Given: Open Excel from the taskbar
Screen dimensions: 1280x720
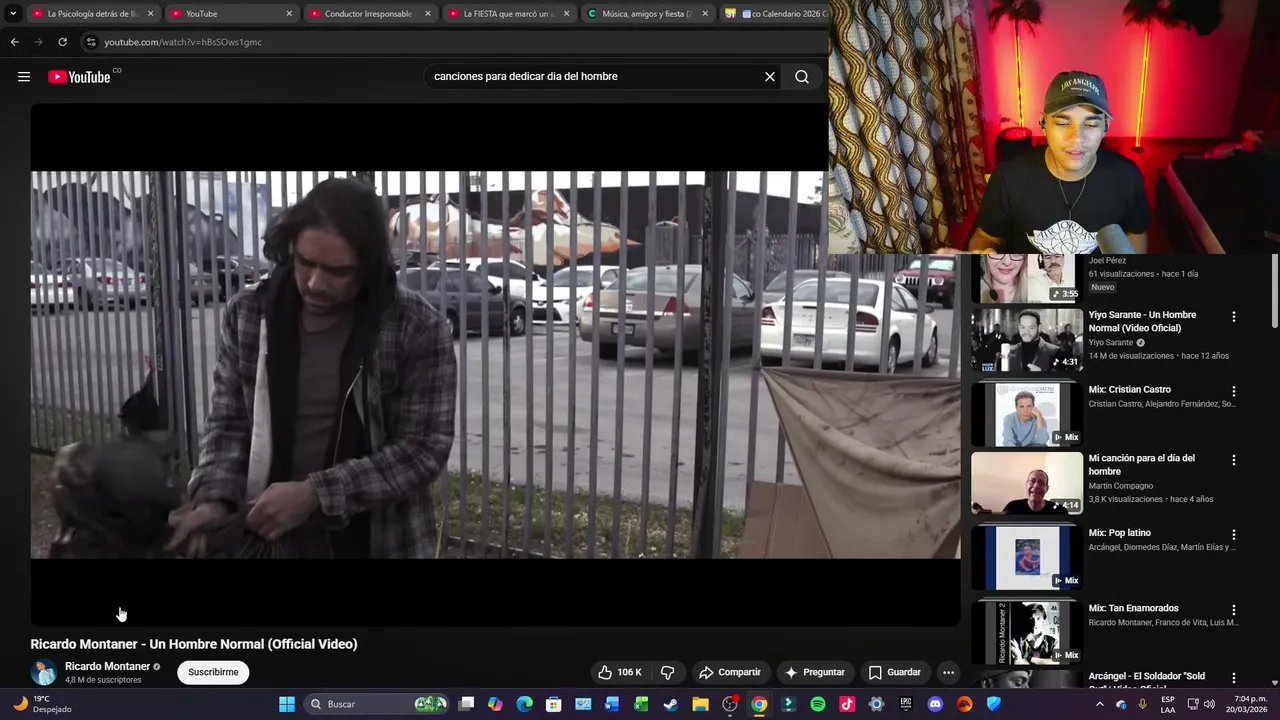Looking at the screenshot, I should (642, 704).
